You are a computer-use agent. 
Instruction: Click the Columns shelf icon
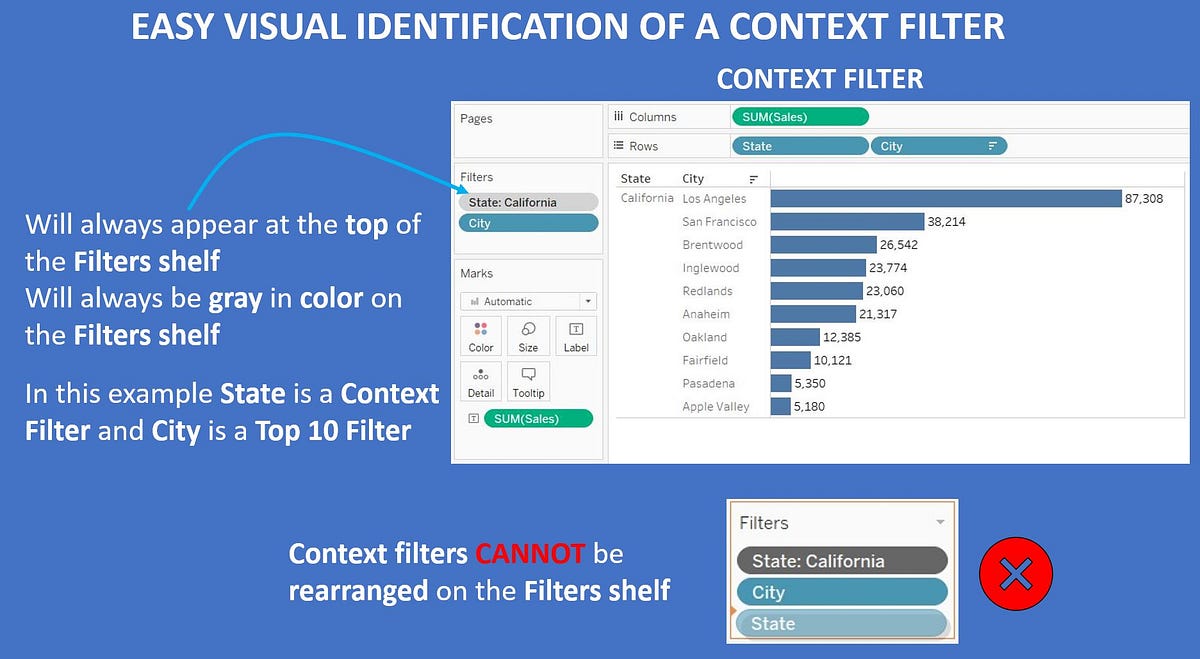click(x=619, y=116)
